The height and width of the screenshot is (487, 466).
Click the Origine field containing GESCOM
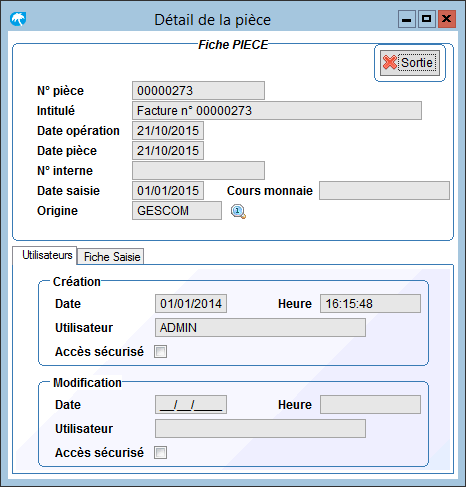point(177,211)
